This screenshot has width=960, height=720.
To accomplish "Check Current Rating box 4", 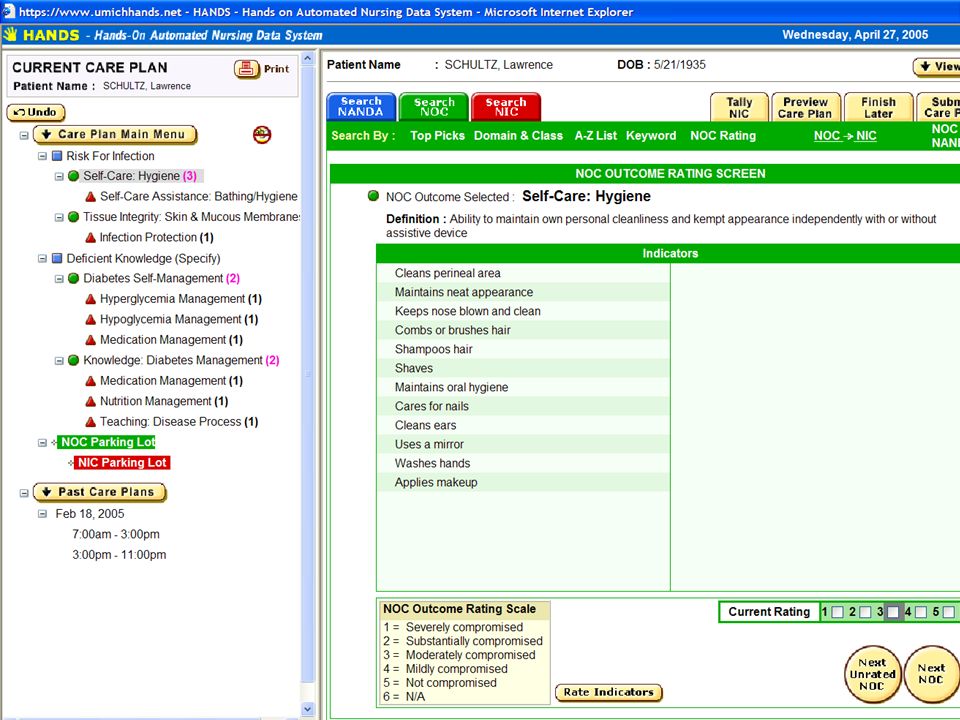I will point(921,612).
